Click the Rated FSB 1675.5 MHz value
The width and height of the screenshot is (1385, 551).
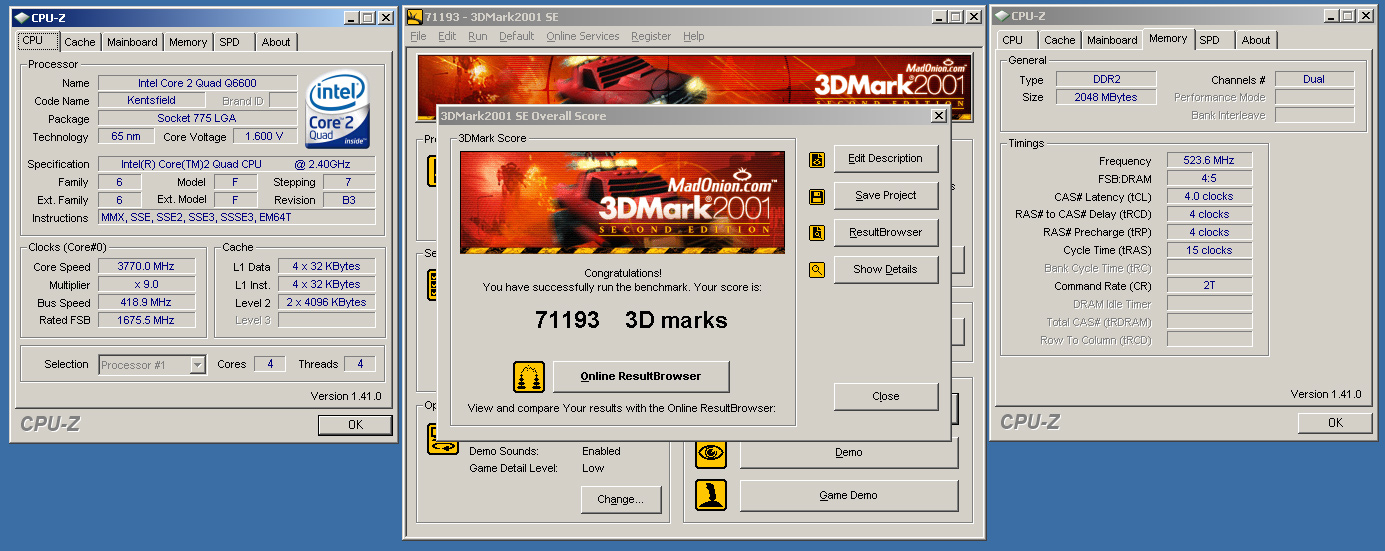click(147, 321)
